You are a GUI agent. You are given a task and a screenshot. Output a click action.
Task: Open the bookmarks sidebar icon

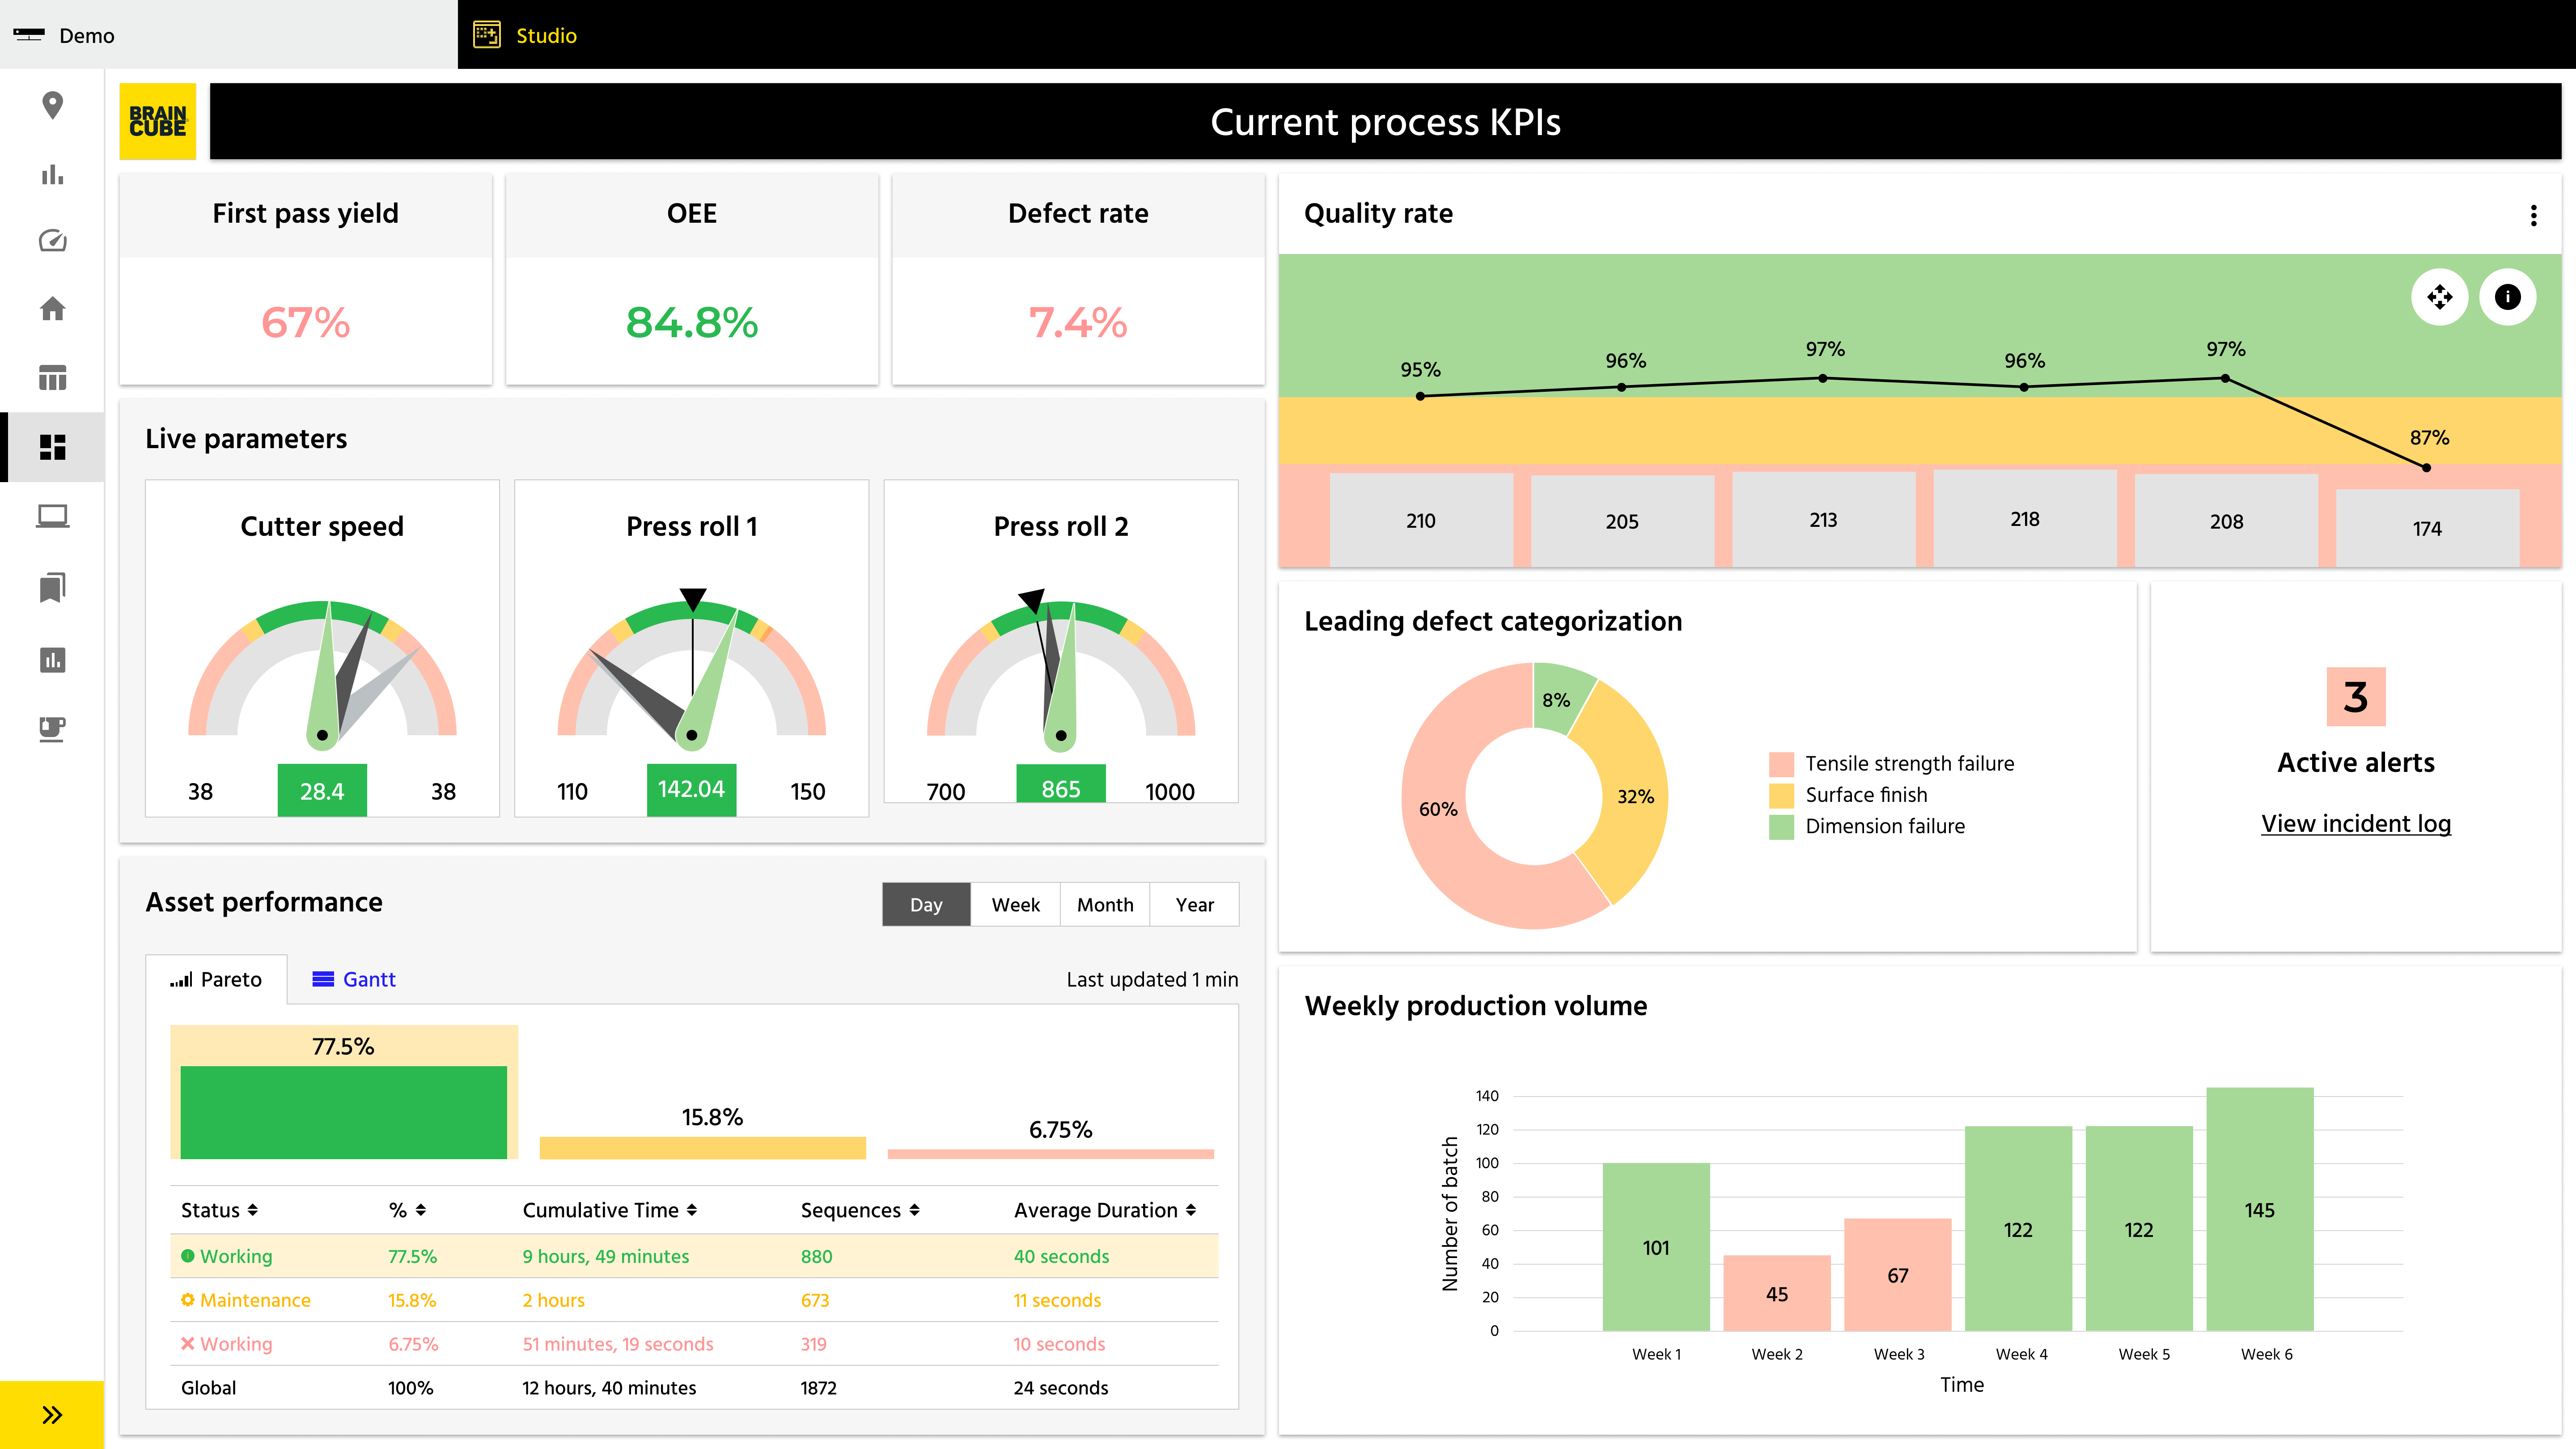point(52,587)
